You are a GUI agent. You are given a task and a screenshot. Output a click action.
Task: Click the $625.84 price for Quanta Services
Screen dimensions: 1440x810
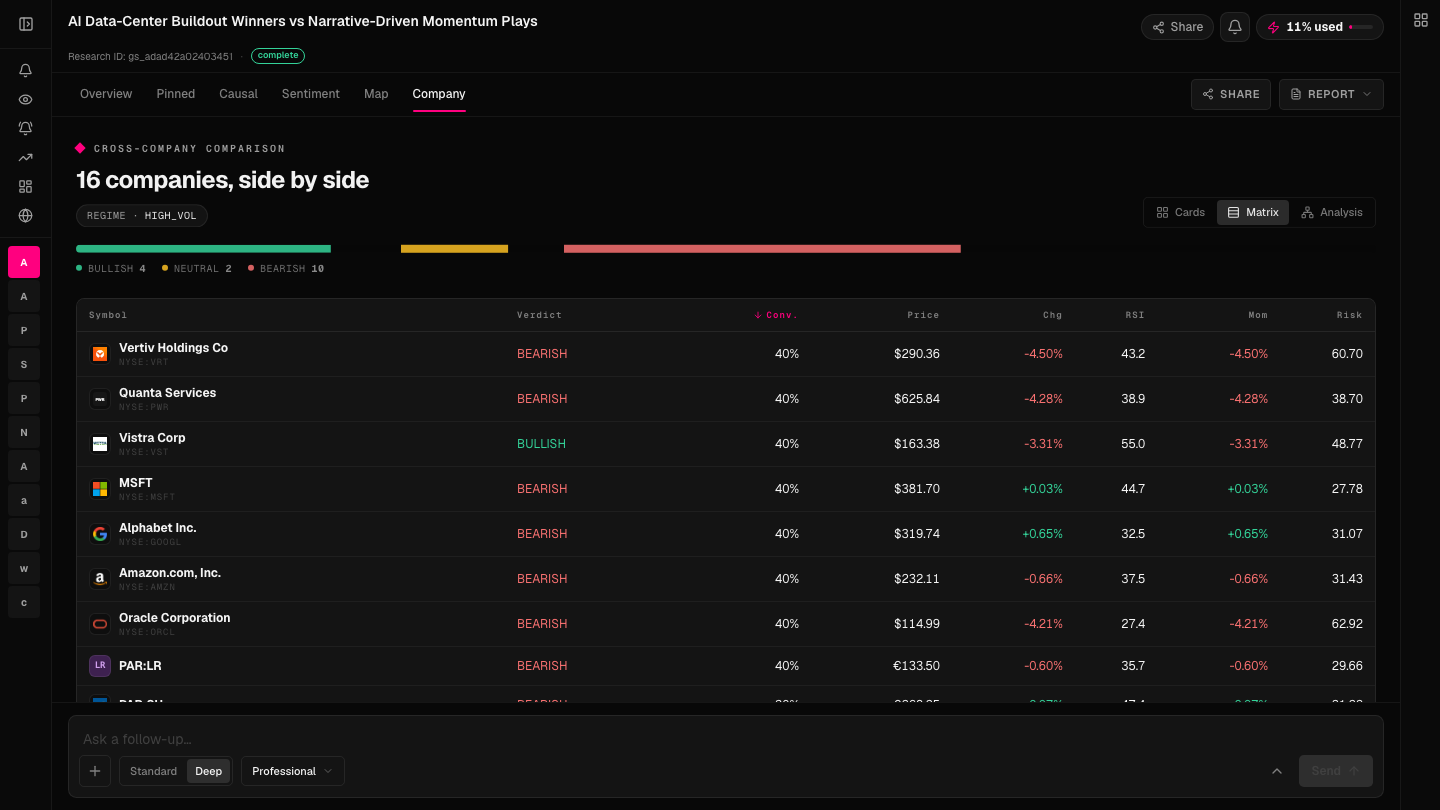(917, 399)
